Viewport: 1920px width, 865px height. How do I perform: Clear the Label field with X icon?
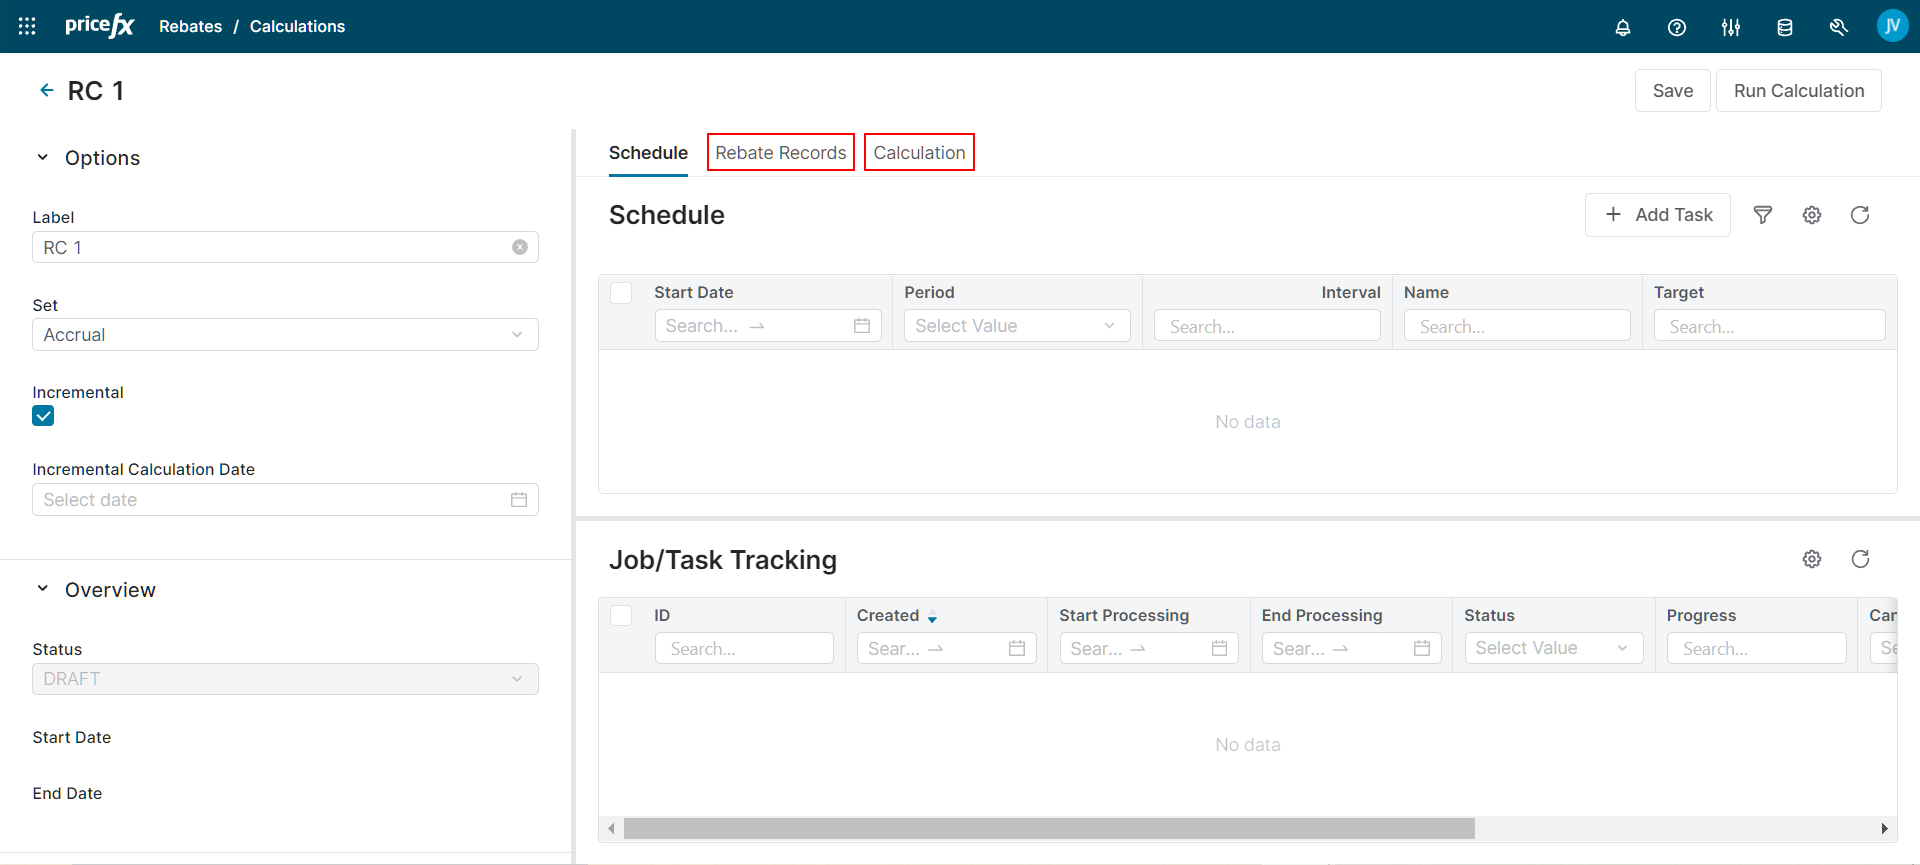[520, 247]
